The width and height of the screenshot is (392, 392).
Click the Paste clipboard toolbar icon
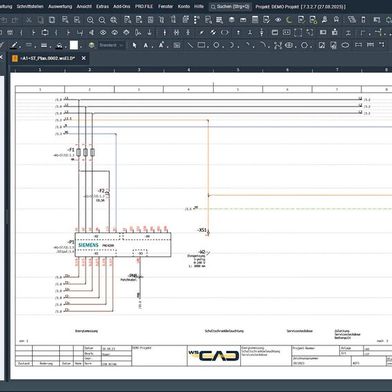(52, 20)
